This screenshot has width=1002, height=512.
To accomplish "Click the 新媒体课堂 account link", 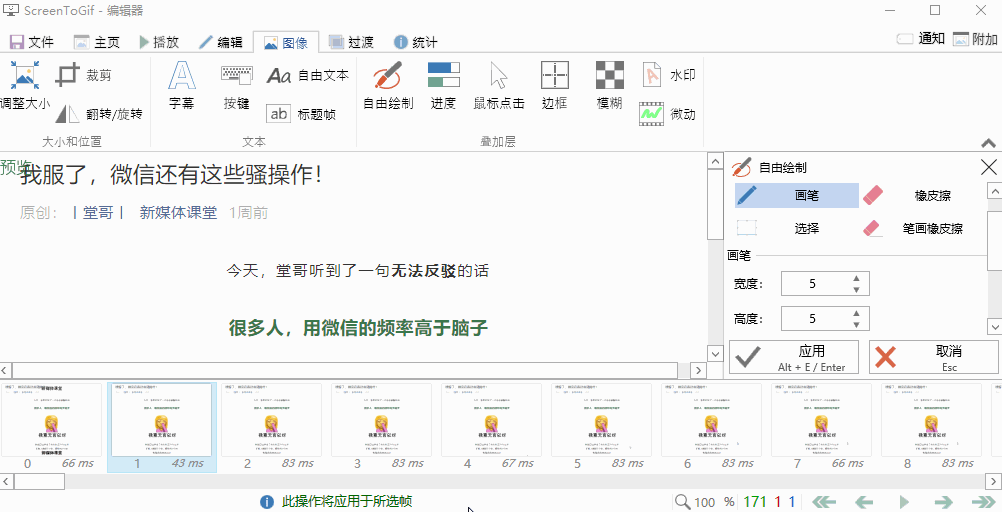I will point(178,213).
